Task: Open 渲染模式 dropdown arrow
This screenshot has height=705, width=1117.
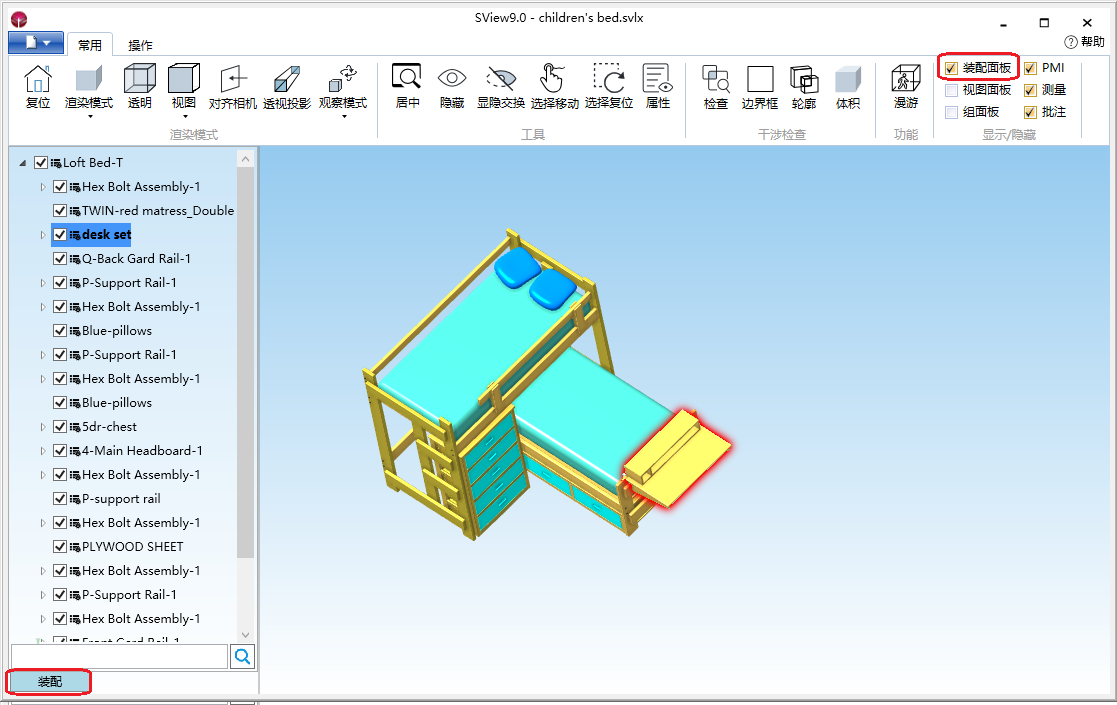Action: coord(90,116)
